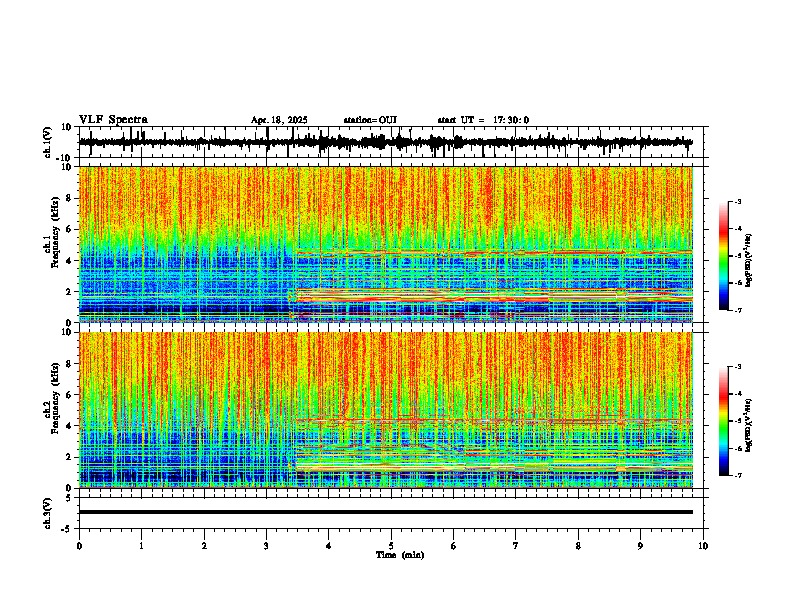This screenshot has width=792, height=612.
Task: Click the ch.1 colorbar log PSD label
Action: (x=749, y=260)
